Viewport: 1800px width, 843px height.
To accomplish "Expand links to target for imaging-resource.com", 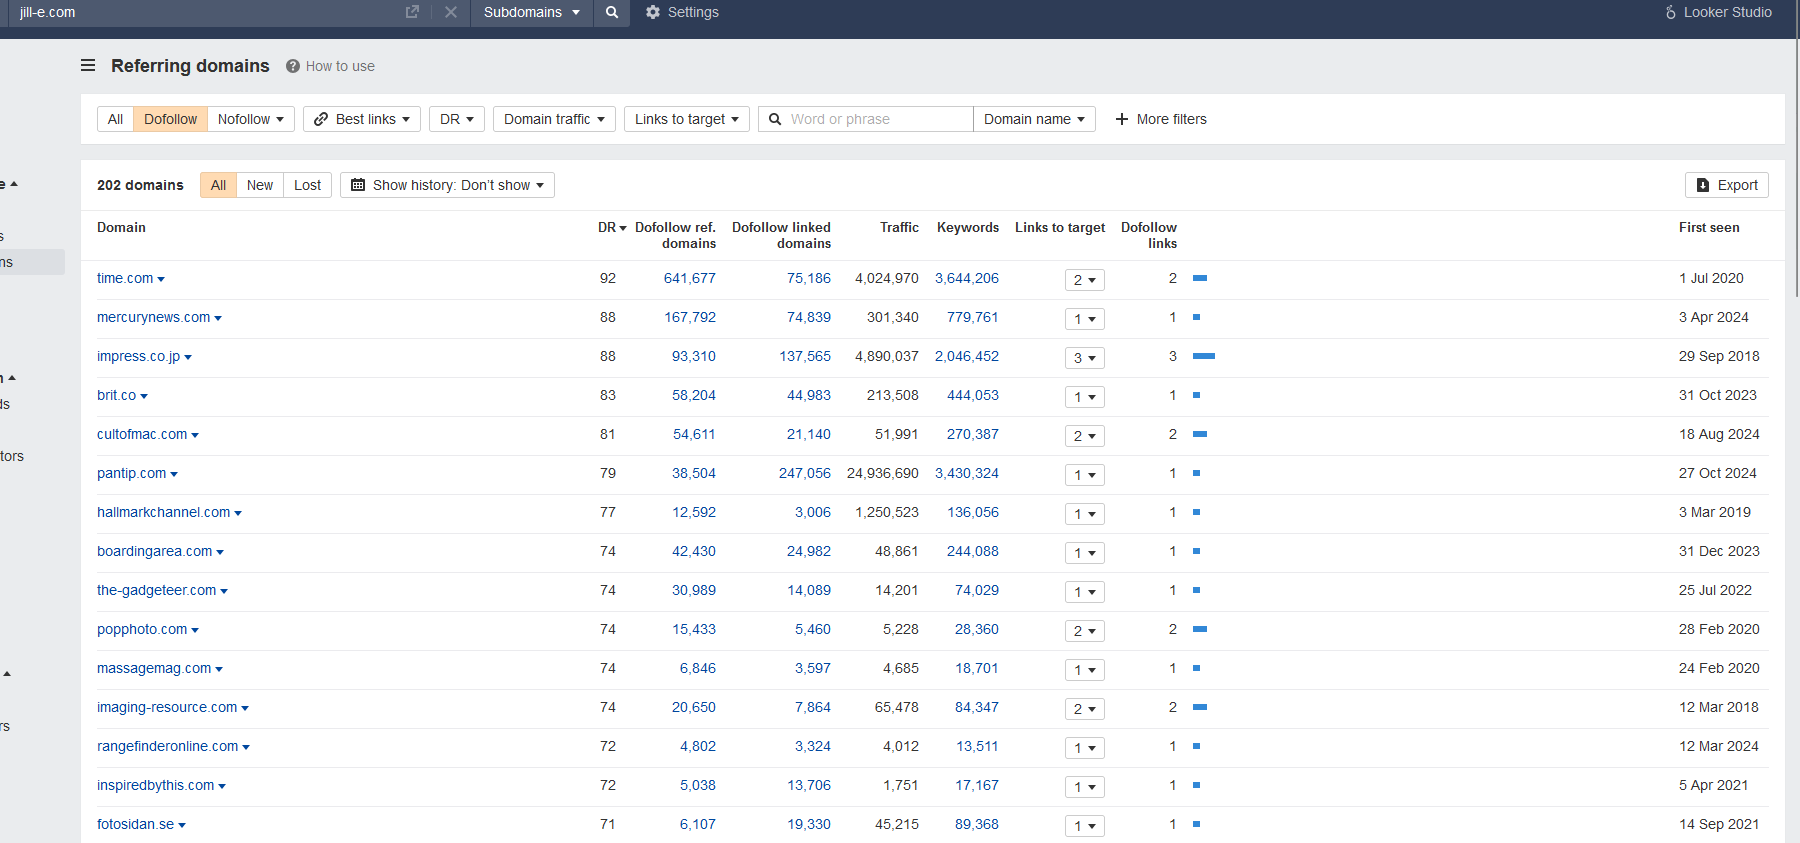I will (x=1084, y=709).
